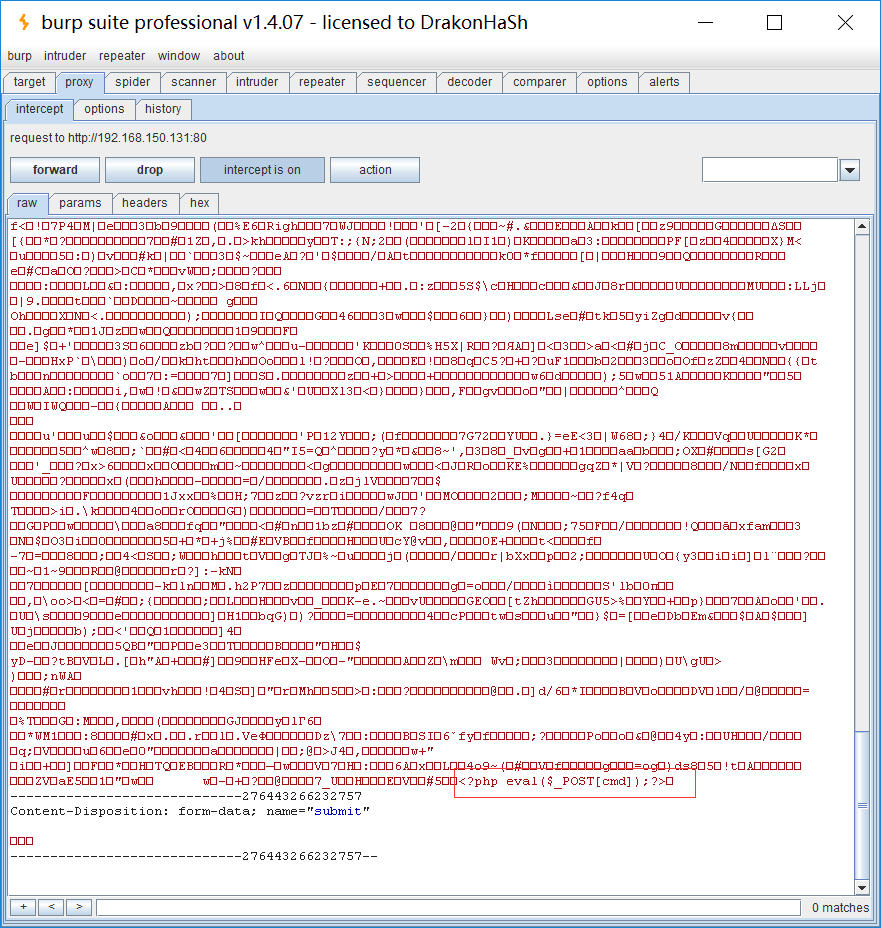
Task: Go to the intruder tool tab
Action: 257,82
